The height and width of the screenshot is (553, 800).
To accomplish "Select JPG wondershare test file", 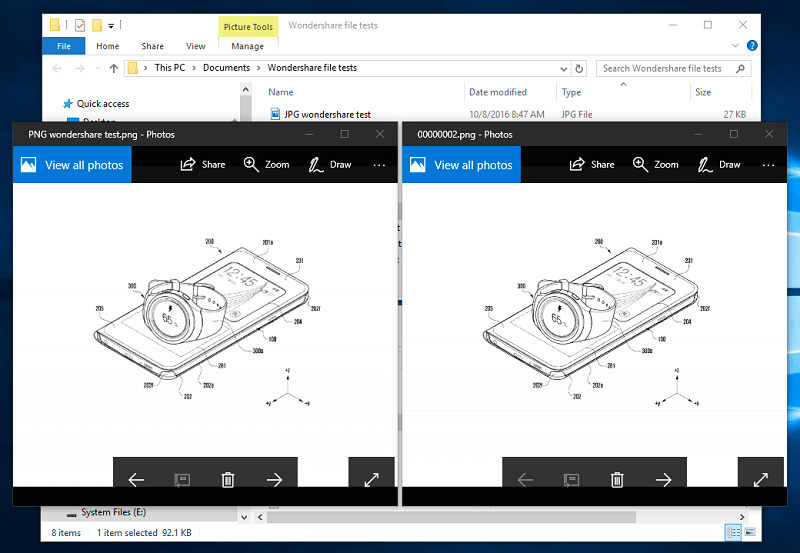I will [x=328, y=114].
